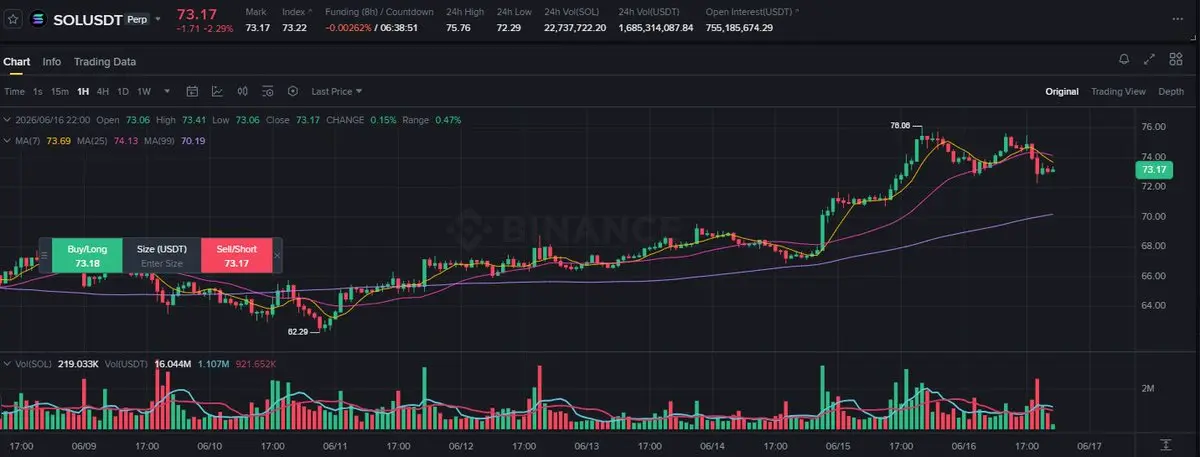Click the Range 0.47% value
Screen dimensions: 1200x457
448,120
